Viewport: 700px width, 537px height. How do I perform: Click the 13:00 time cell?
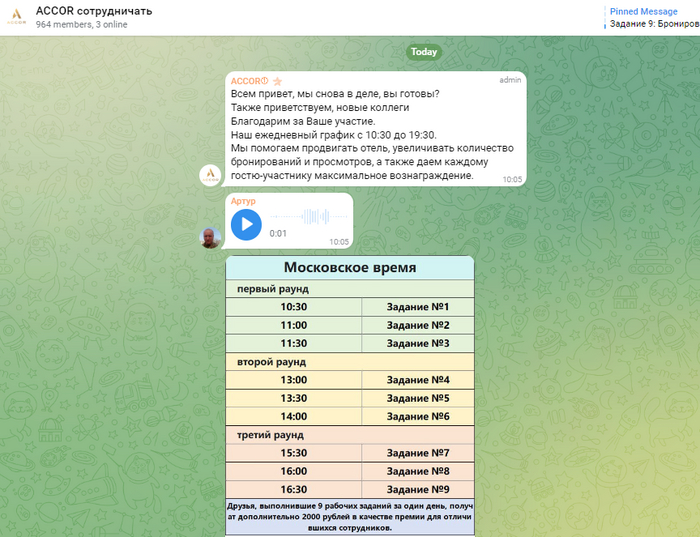[294, 380]
